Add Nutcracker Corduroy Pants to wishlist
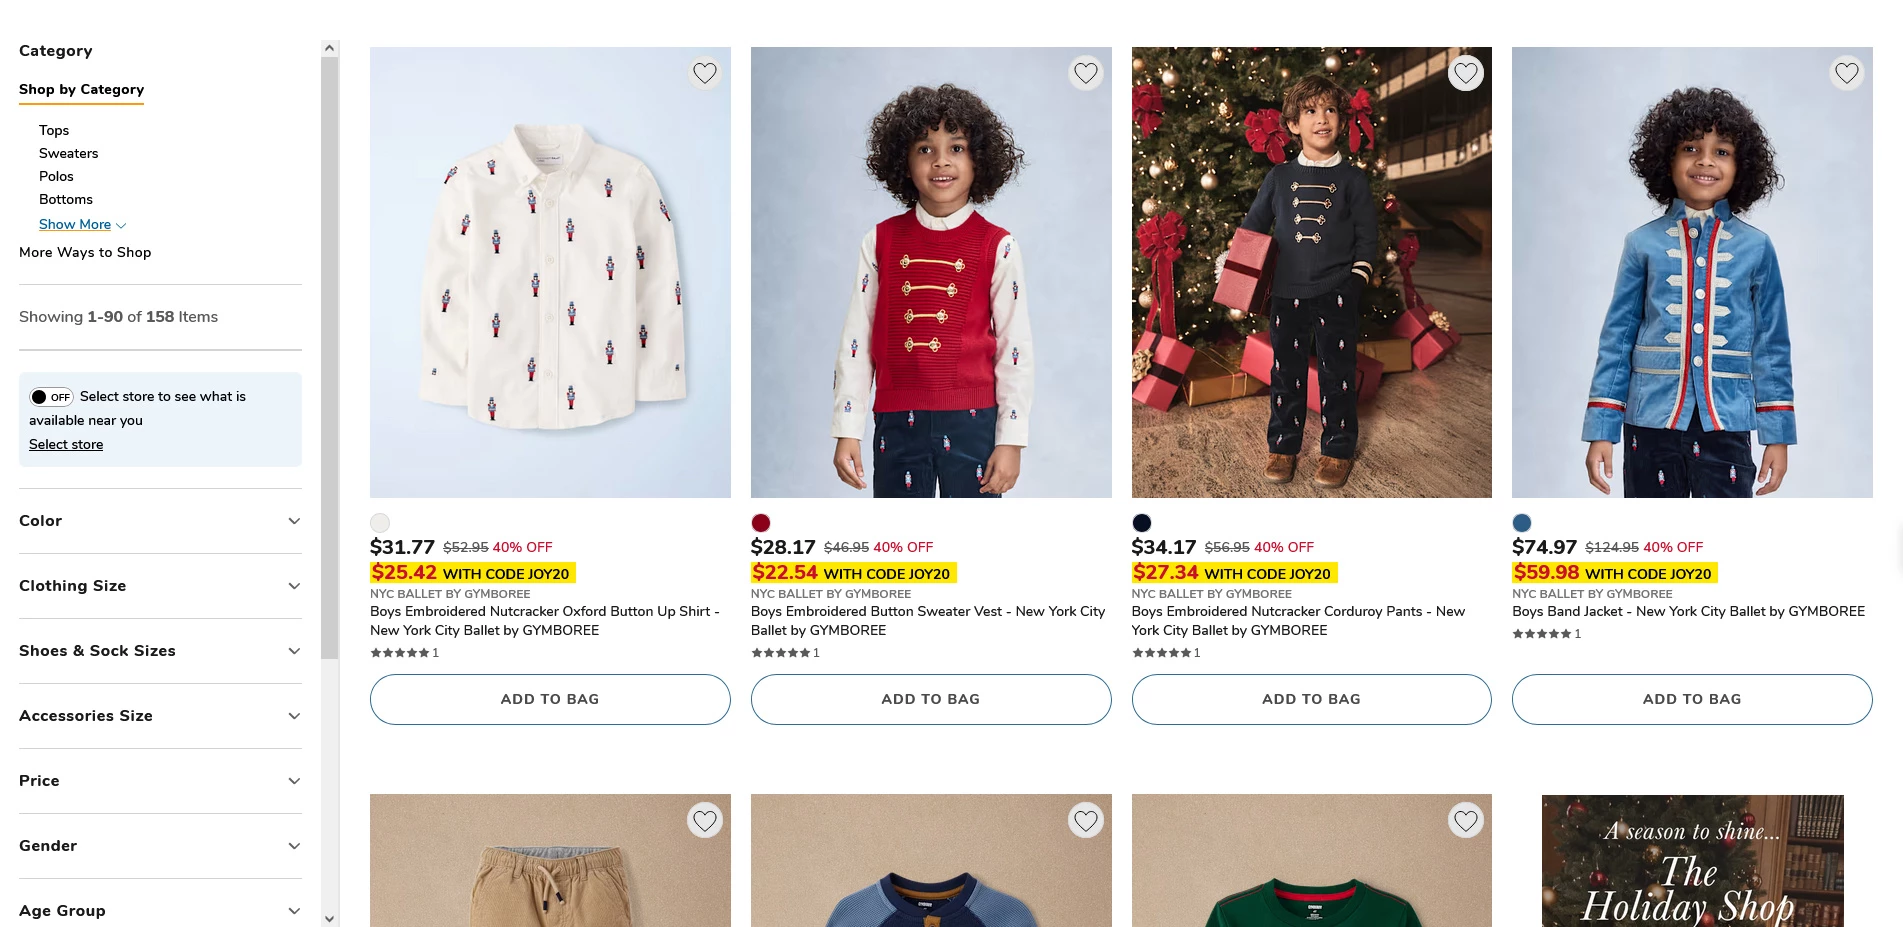The width and height of the screenshot is (1903, 927). tap(1466, 73)
